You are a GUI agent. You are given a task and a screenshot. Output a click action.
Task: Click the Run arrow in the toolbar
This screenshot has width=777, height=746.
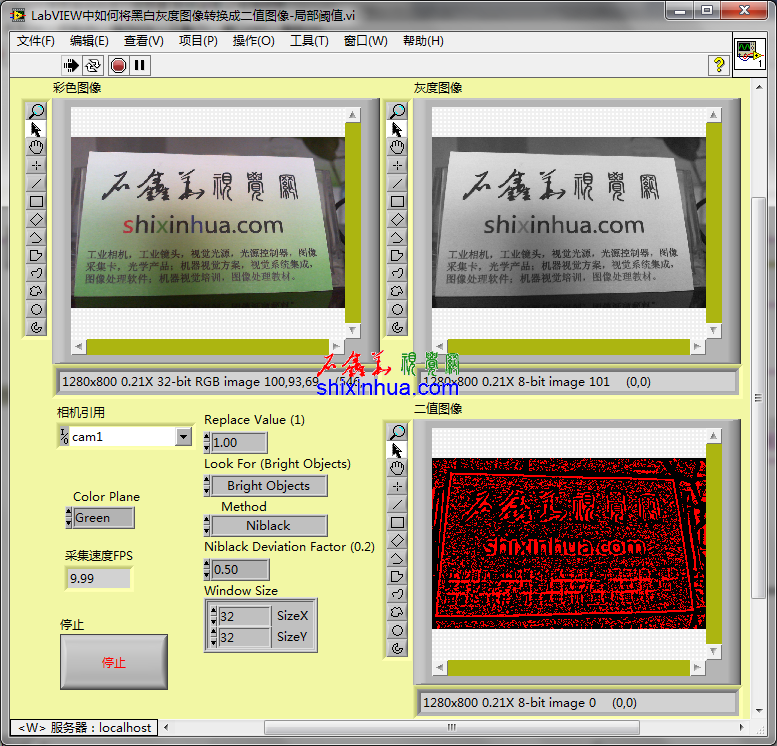[x=71, y=65]
